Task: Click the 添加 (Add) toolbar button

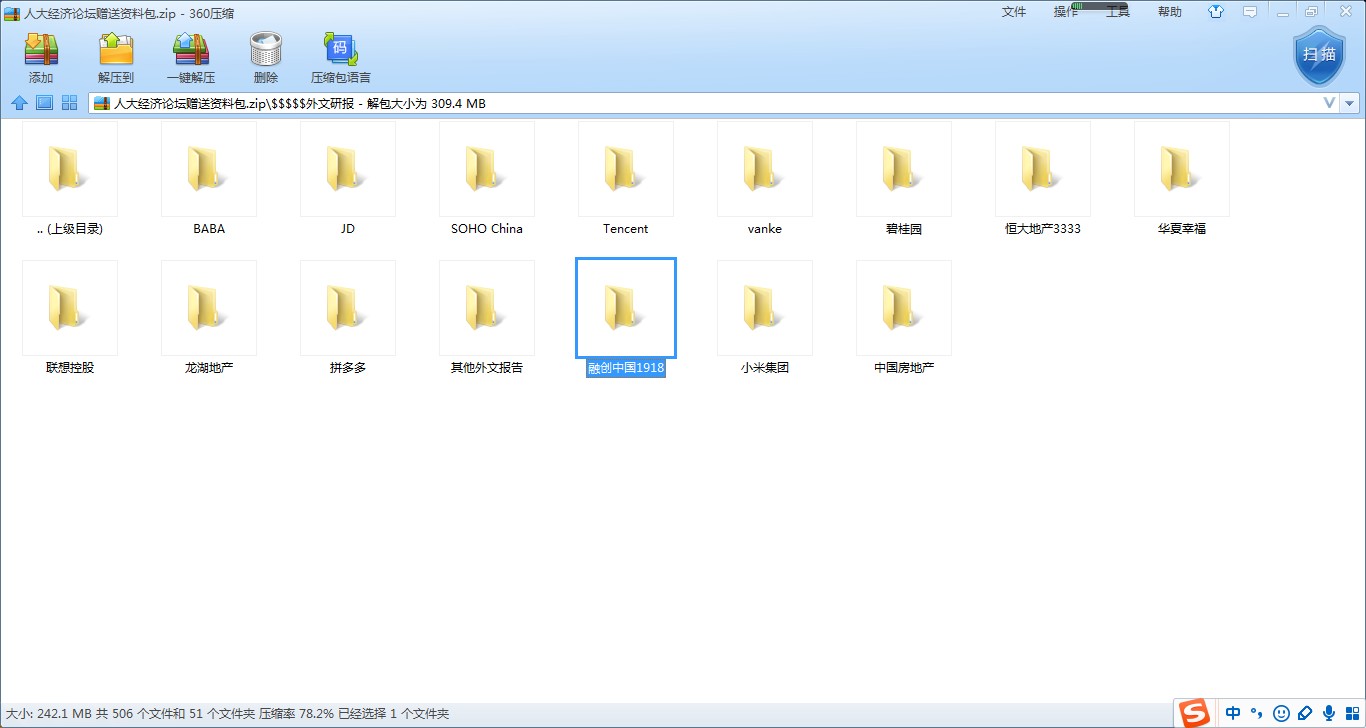Action: pos(41,58)
